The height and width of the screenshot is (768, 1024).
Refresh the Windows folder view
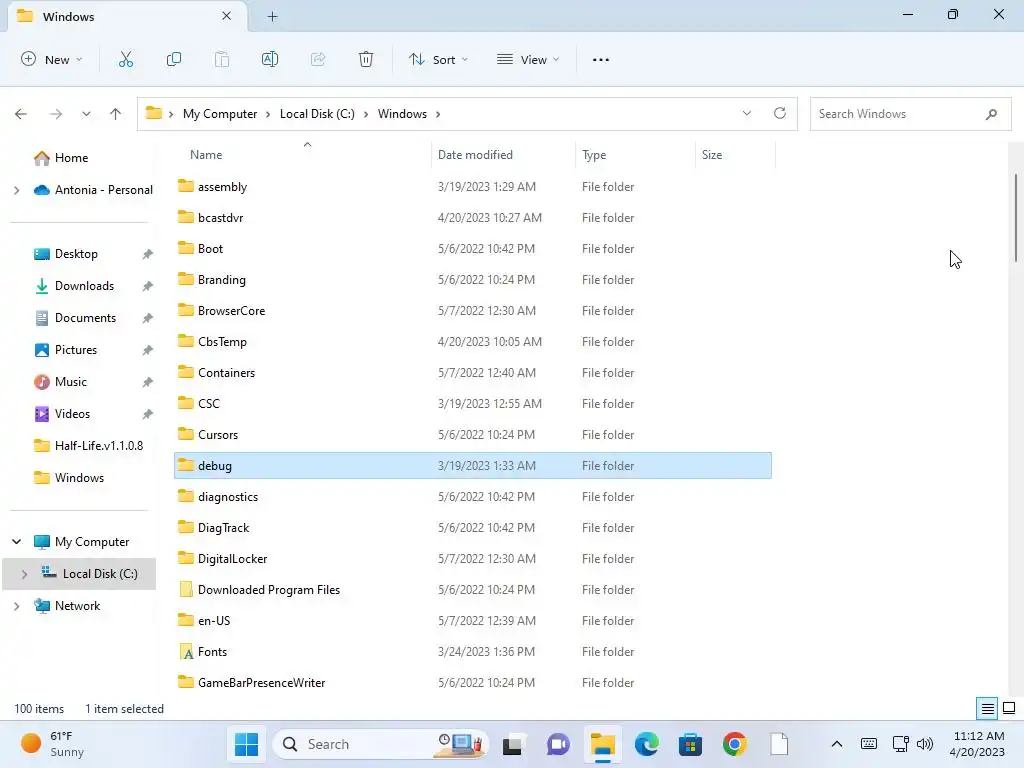point(780,113)
